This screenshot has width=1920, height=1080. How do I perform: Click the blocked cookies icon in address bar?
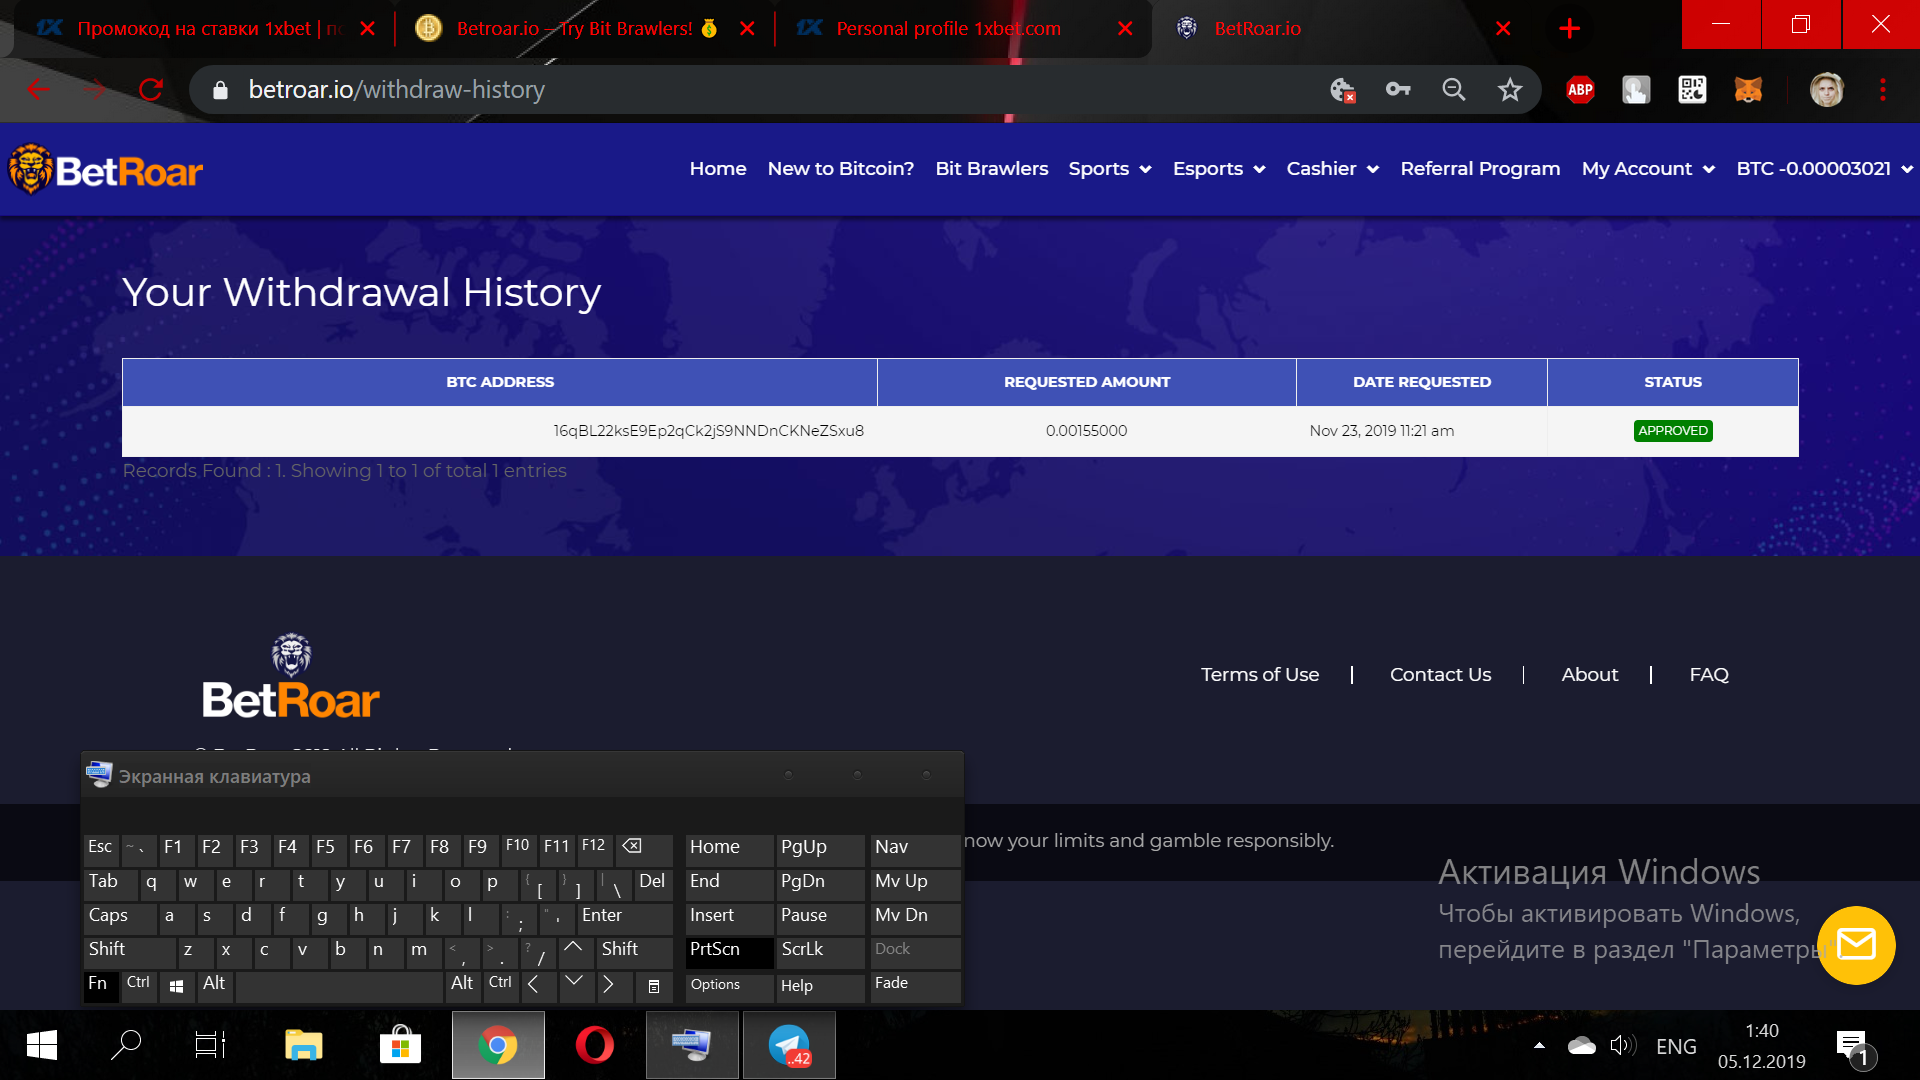pos(1342,90)
